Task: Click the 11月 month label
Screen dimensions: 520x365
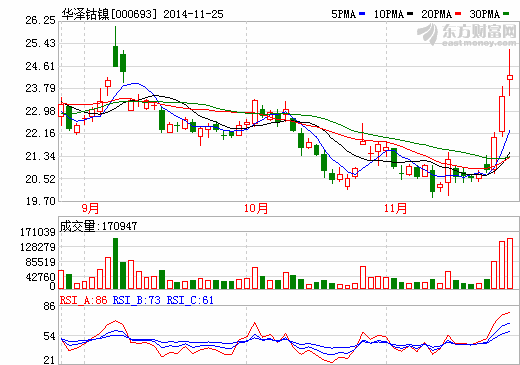Action: click(x=395, y=208)
